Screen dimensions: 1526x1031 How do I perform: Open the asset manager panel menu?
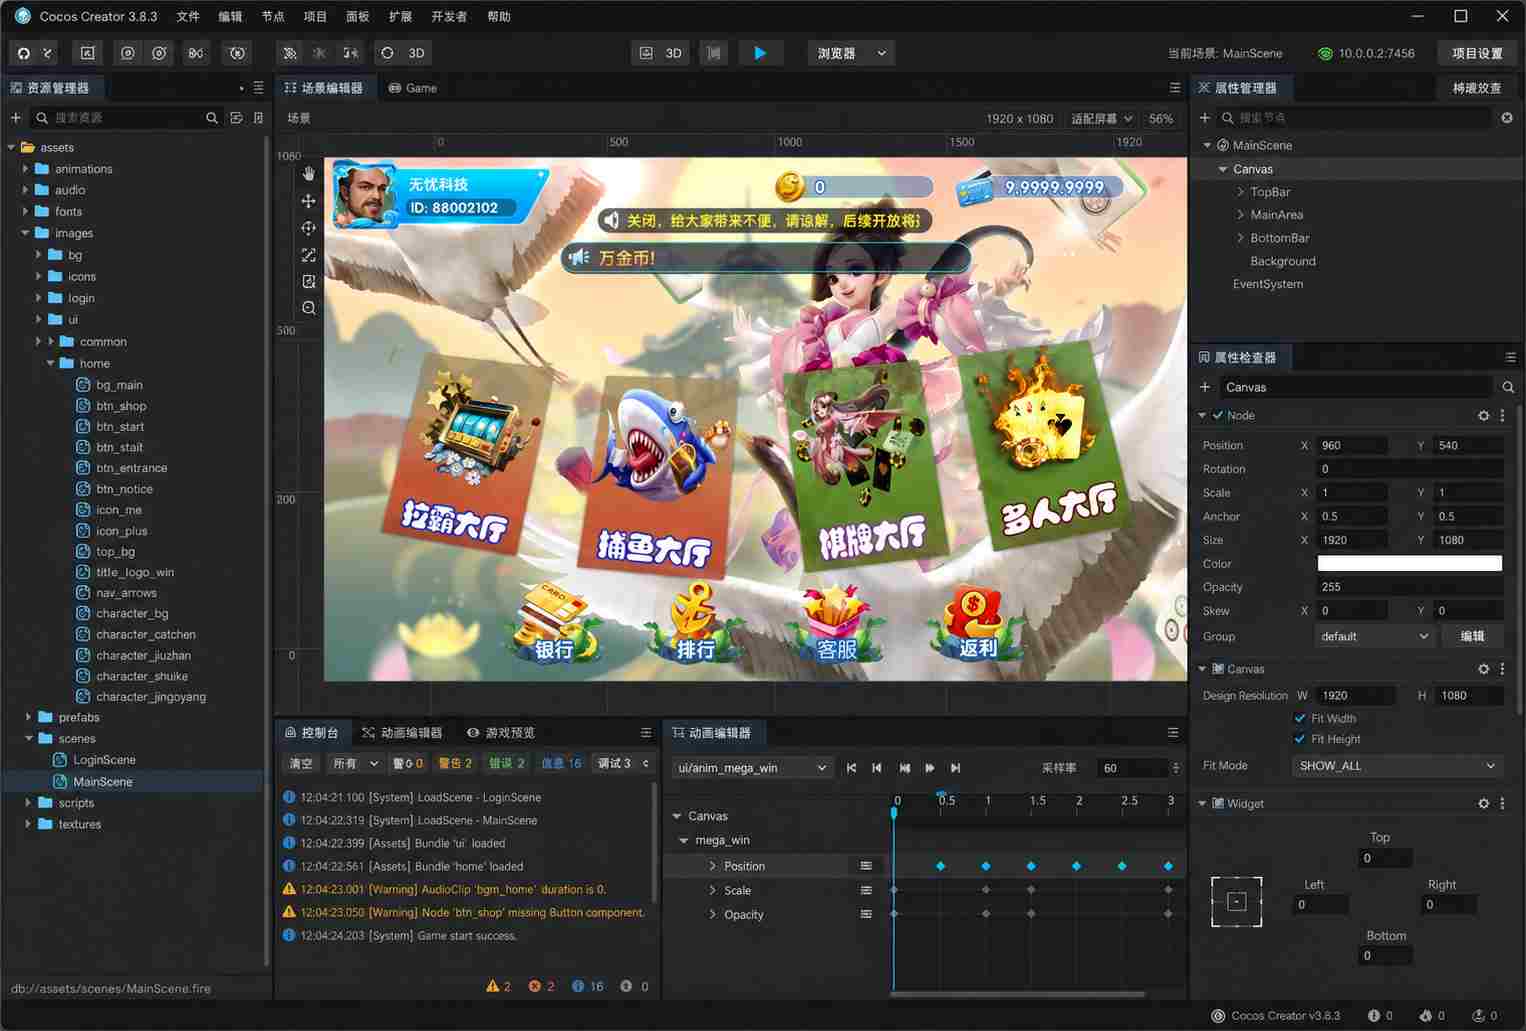tap(258, 88)
